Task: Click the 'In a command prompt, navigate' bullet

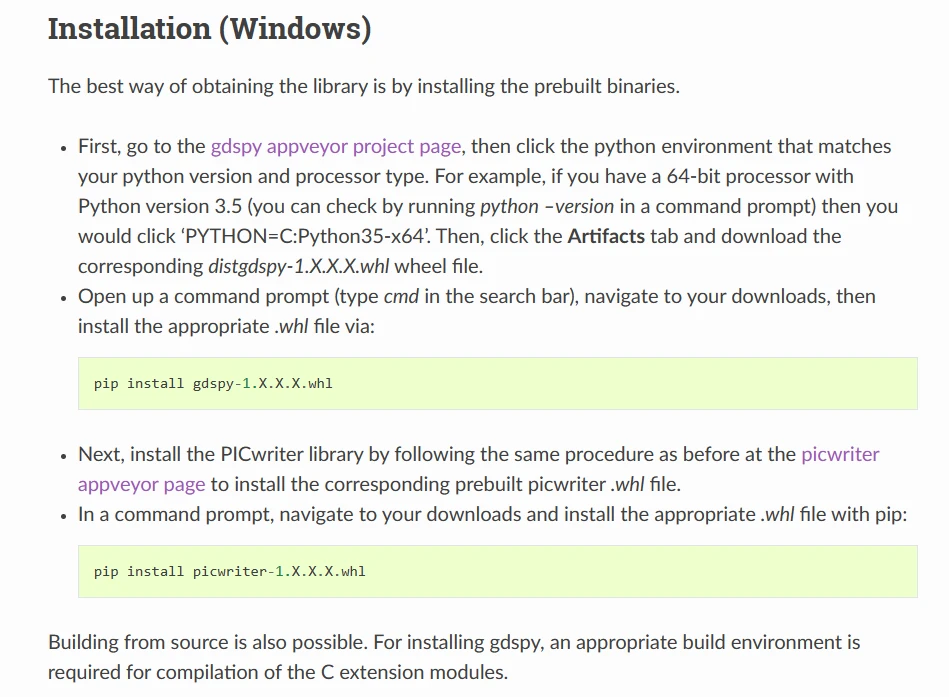Action: tap(220, 515)
